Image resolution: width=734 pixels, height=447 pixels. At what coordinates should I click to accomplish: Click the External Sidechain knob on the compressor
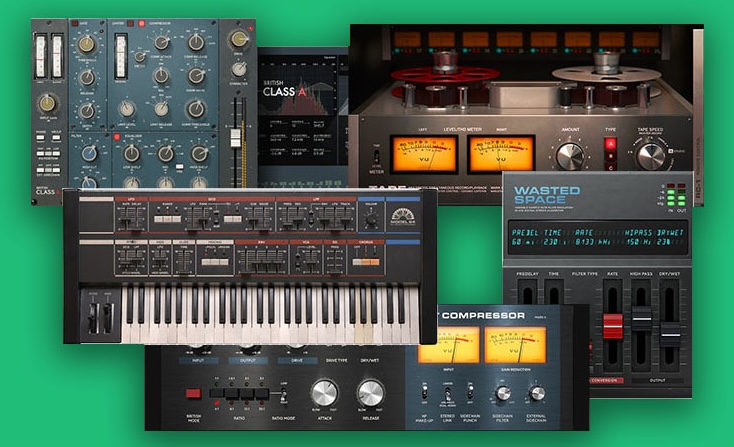coord(536,393)
